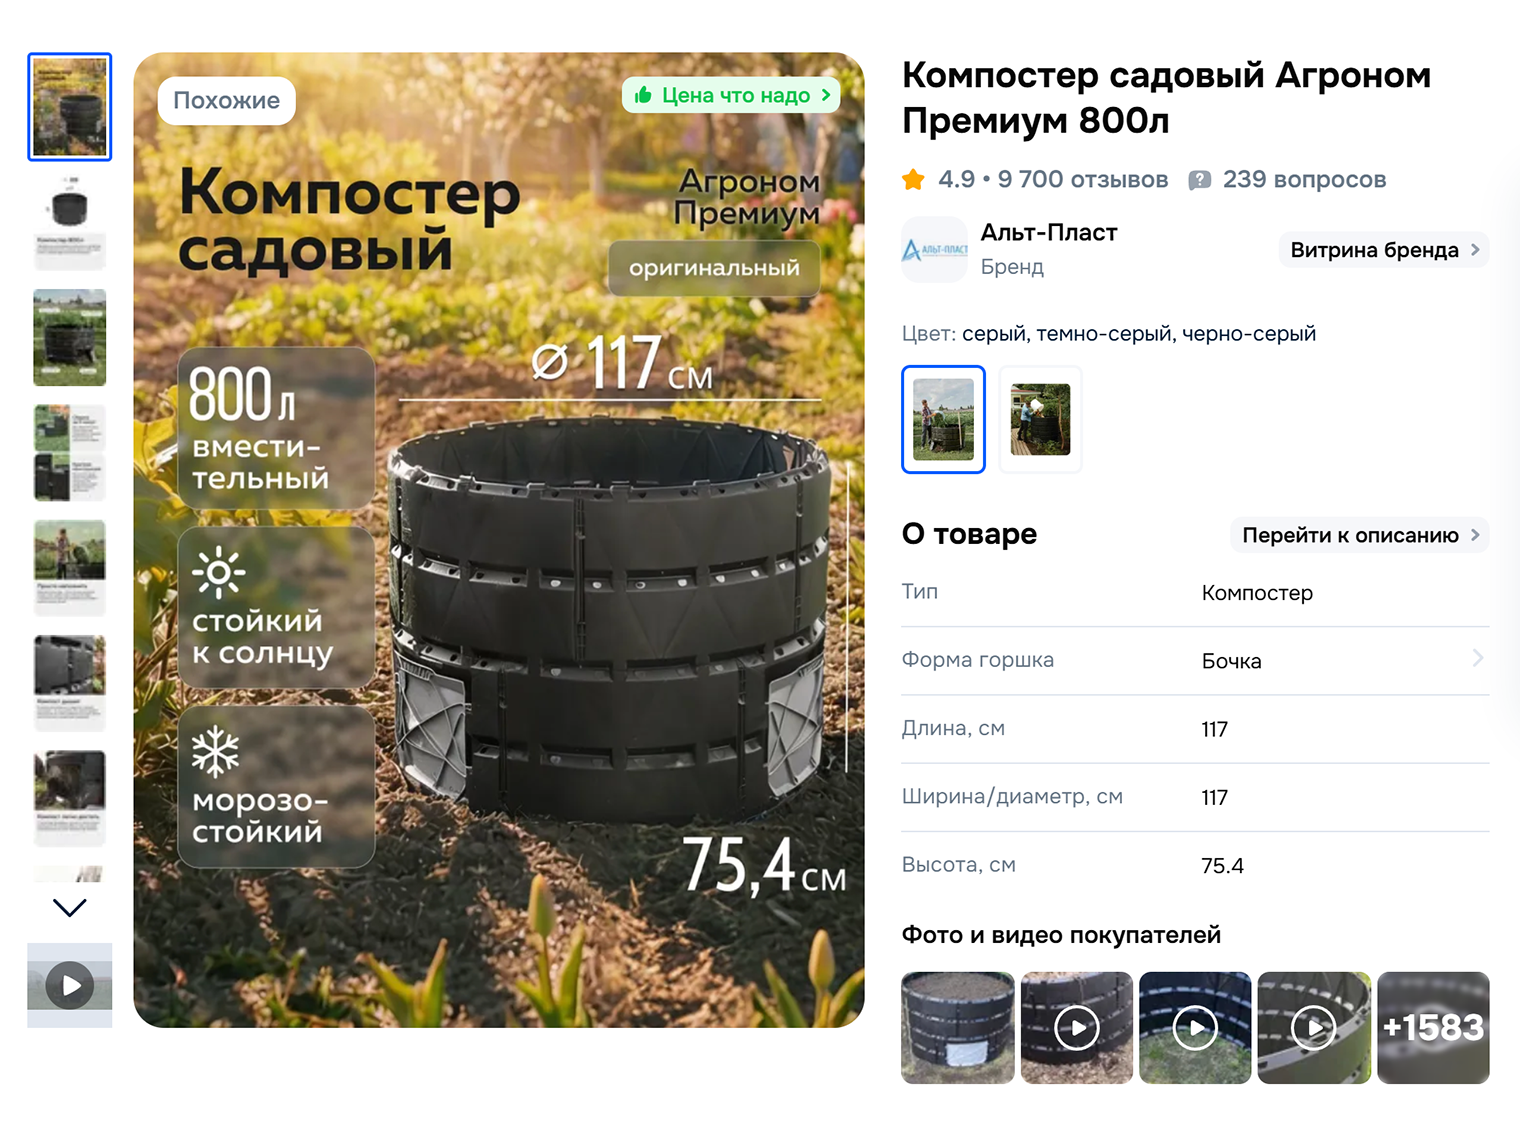
Task: Click the main product image
Action: click(x=499, y=540)
